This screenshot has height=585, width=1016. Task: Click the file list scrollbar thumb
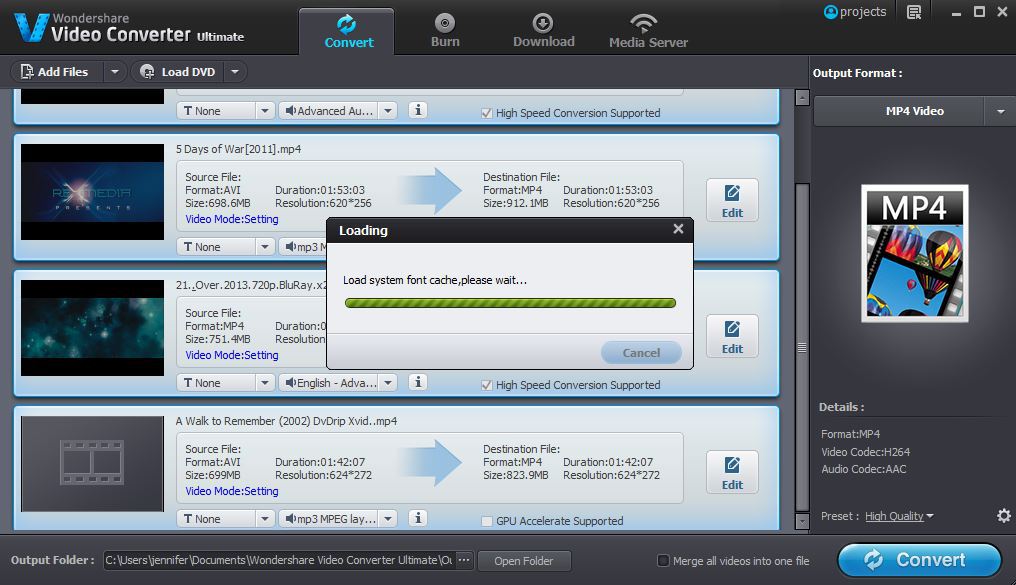(802, 347)
